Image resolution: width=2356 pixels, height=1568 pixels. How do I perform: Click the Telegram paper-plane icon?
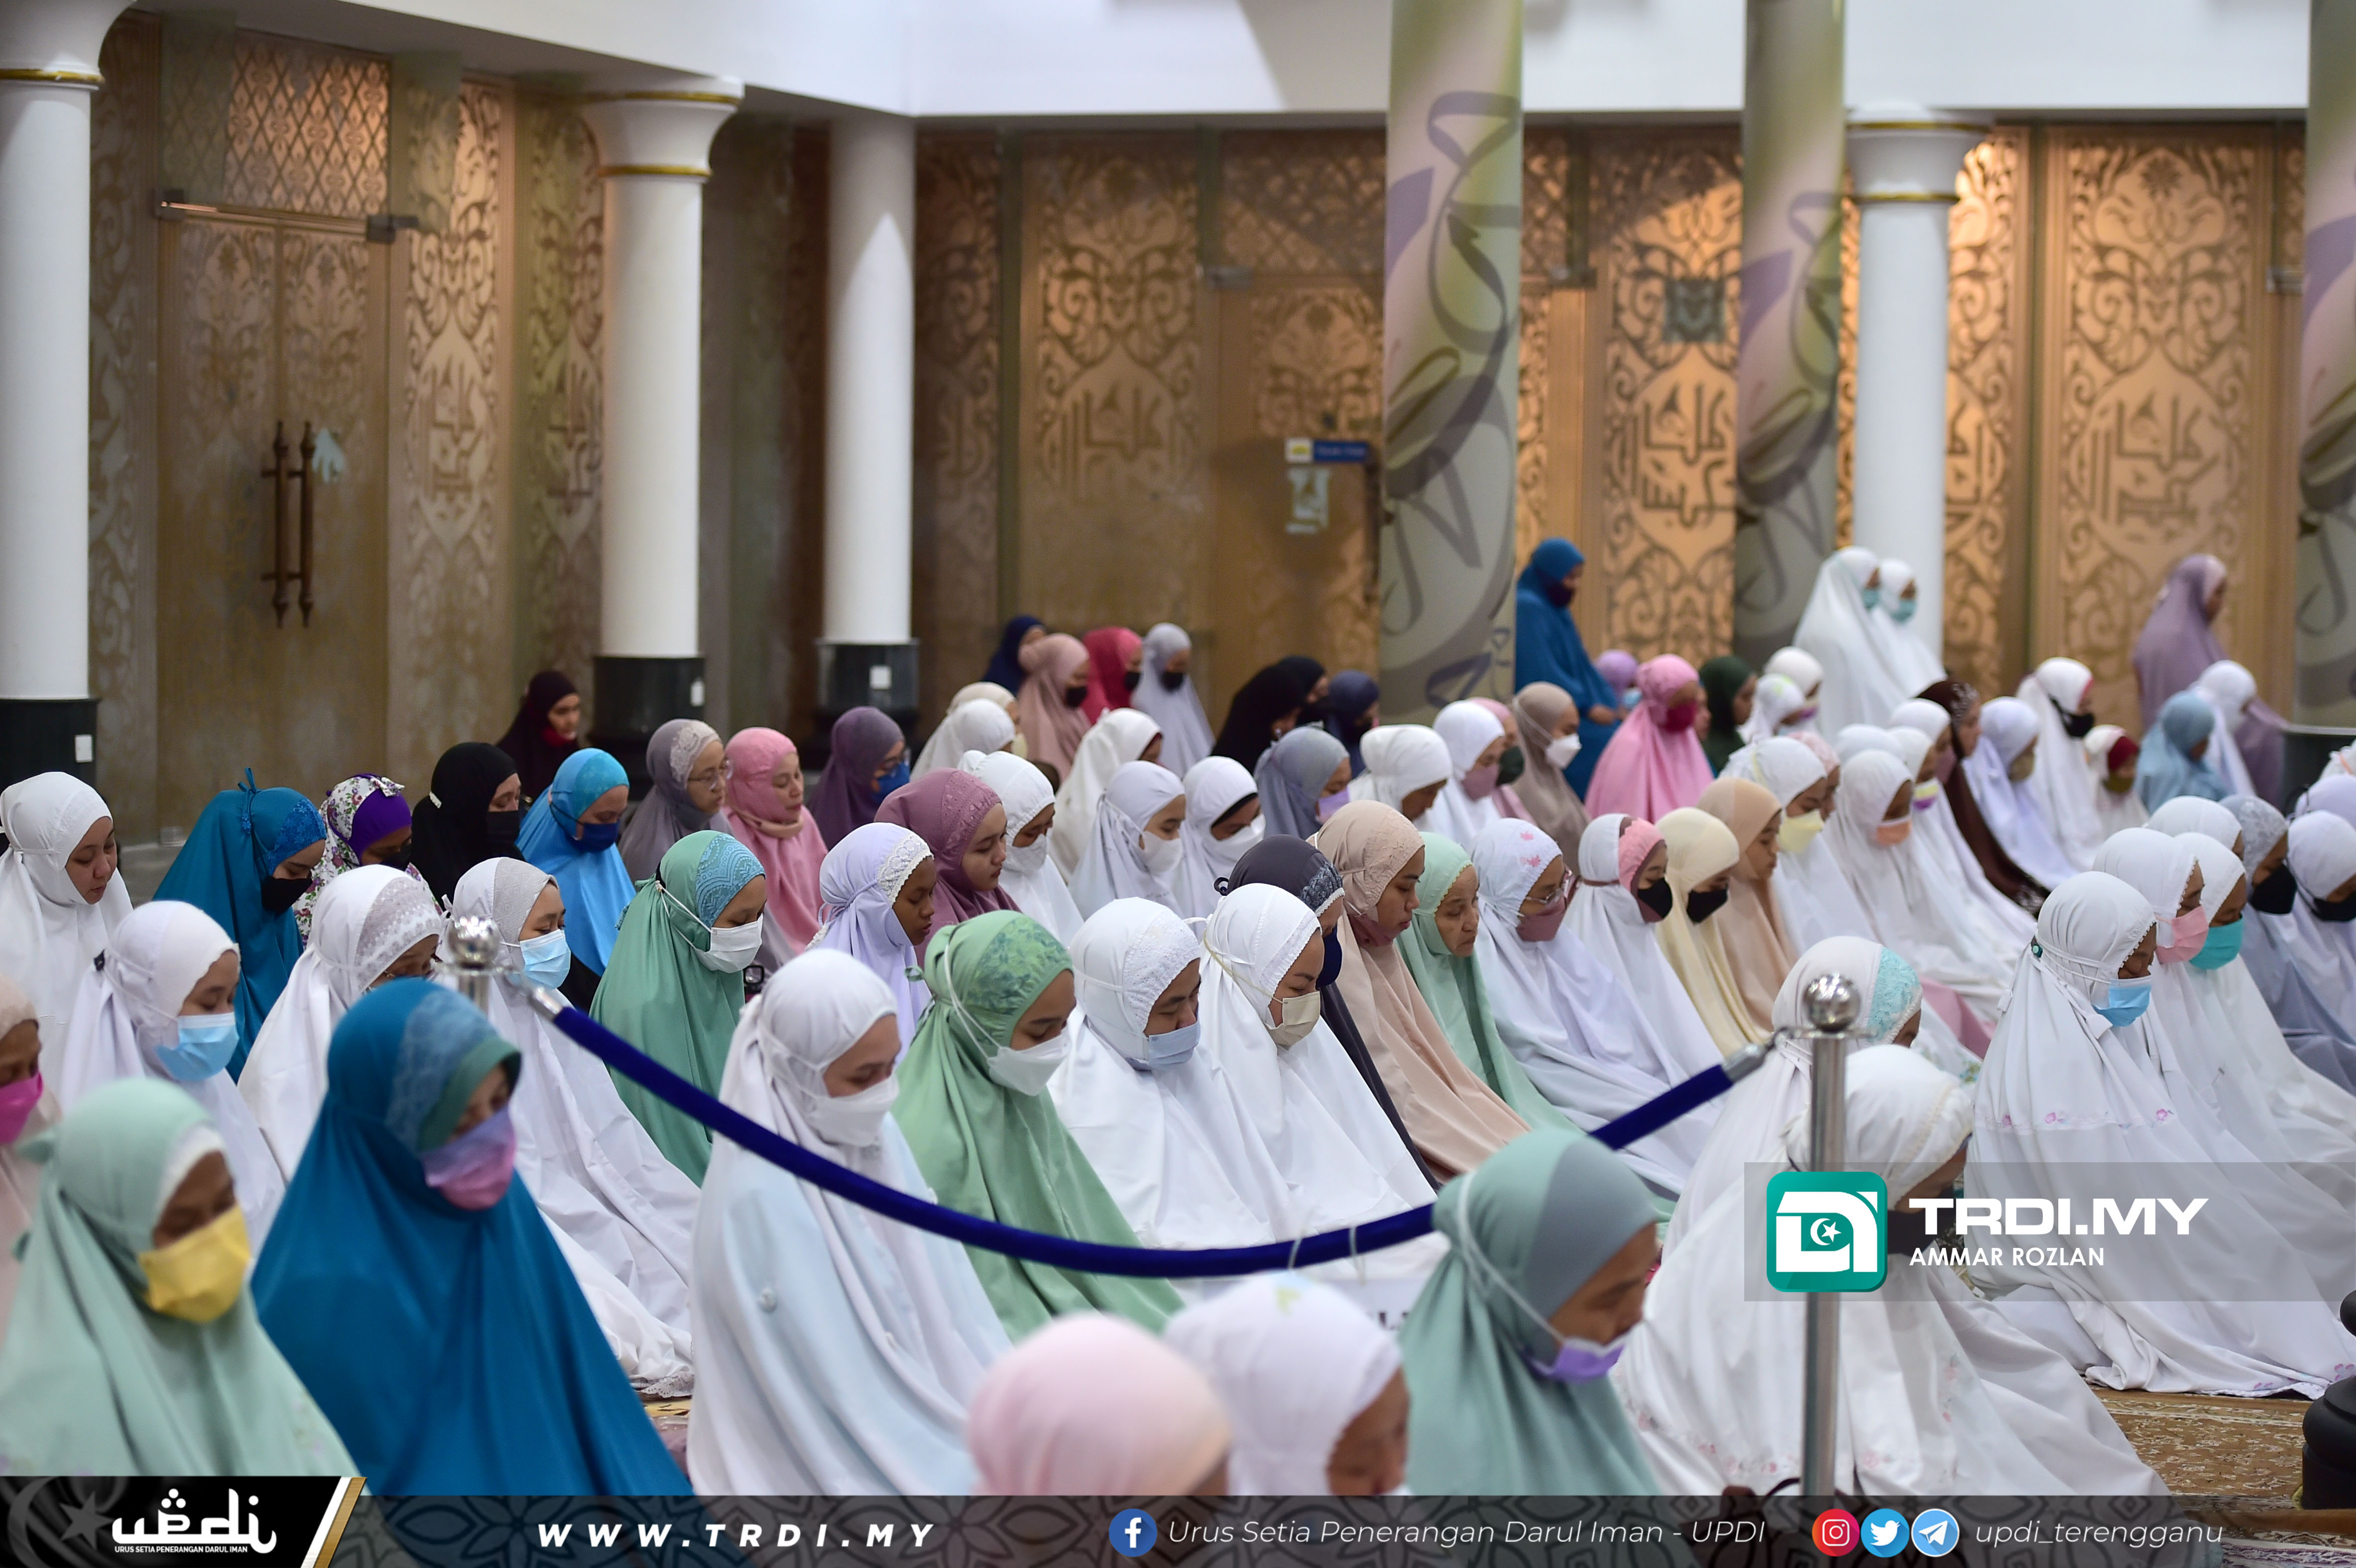pos(1935,1533)
